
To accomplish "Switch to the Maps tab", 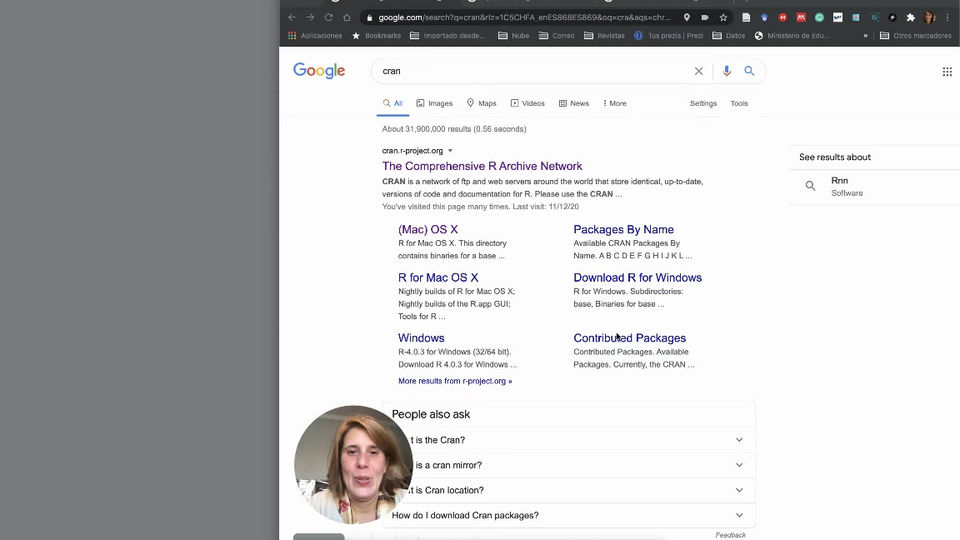I will pyautogui.click(x=481, y=103).
